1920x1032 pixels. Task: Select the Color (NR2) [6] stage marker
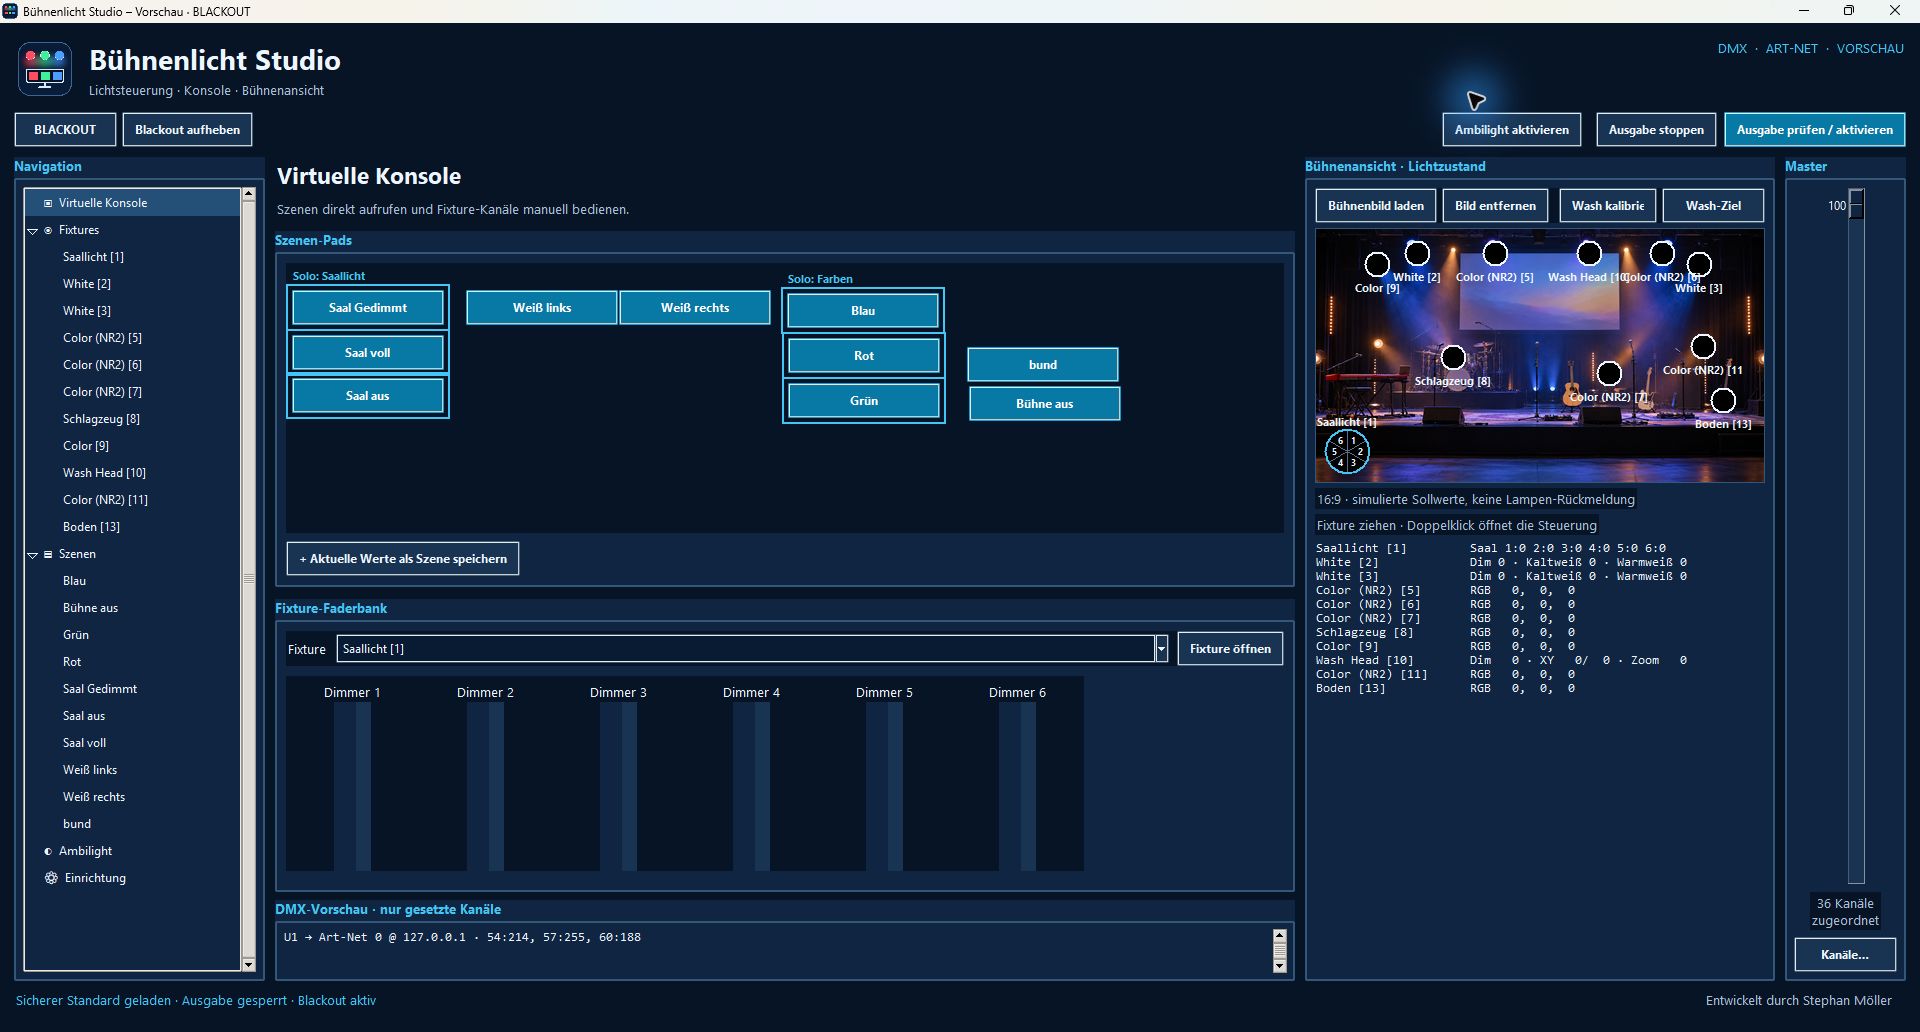coord(1662,253)
